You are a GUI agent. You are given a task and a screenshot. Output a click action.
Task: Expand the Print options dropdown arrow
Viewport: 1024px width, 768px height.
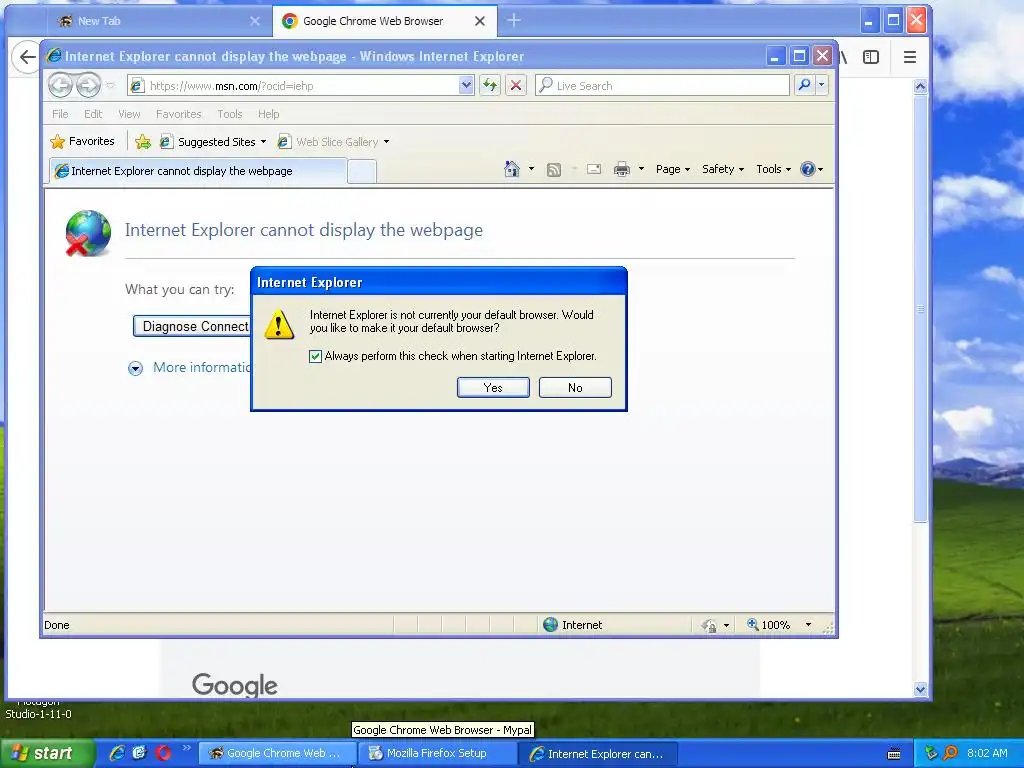641,169
